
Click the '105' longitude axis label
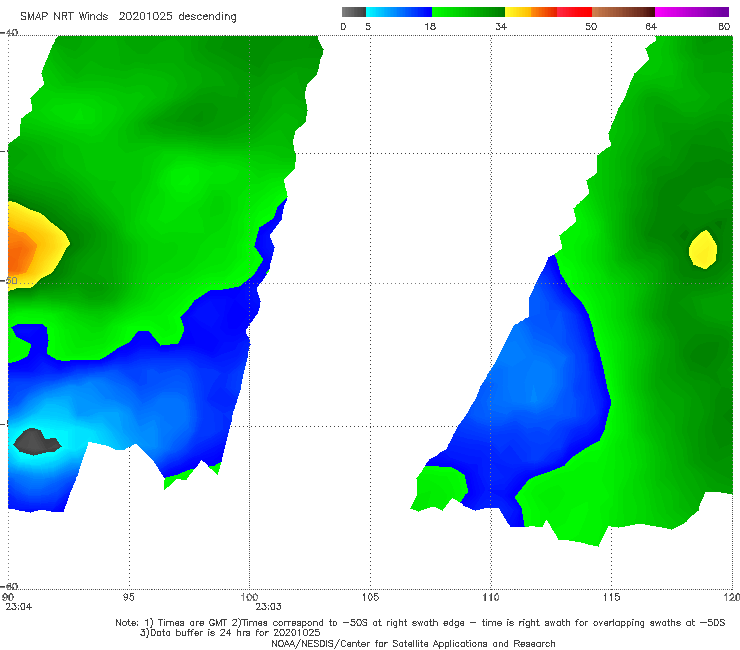click(370, 598)
